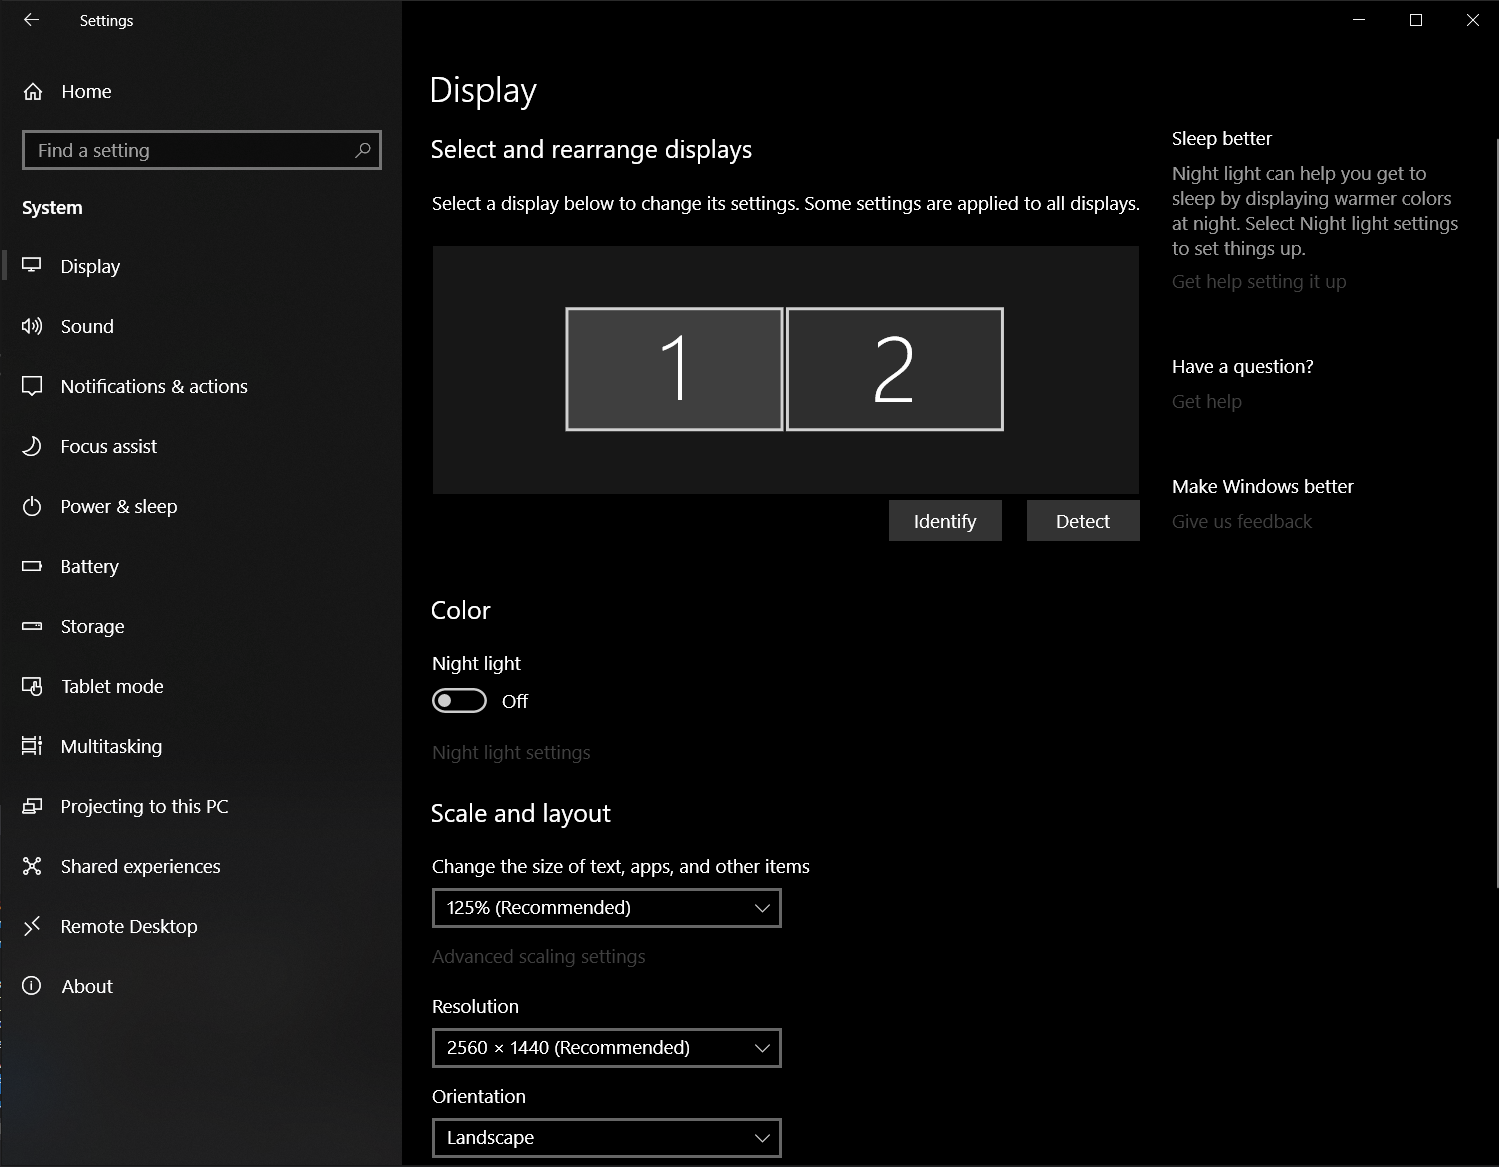Click the Multitasking icon
The image size is (1499, 1167).
(32, 746)
